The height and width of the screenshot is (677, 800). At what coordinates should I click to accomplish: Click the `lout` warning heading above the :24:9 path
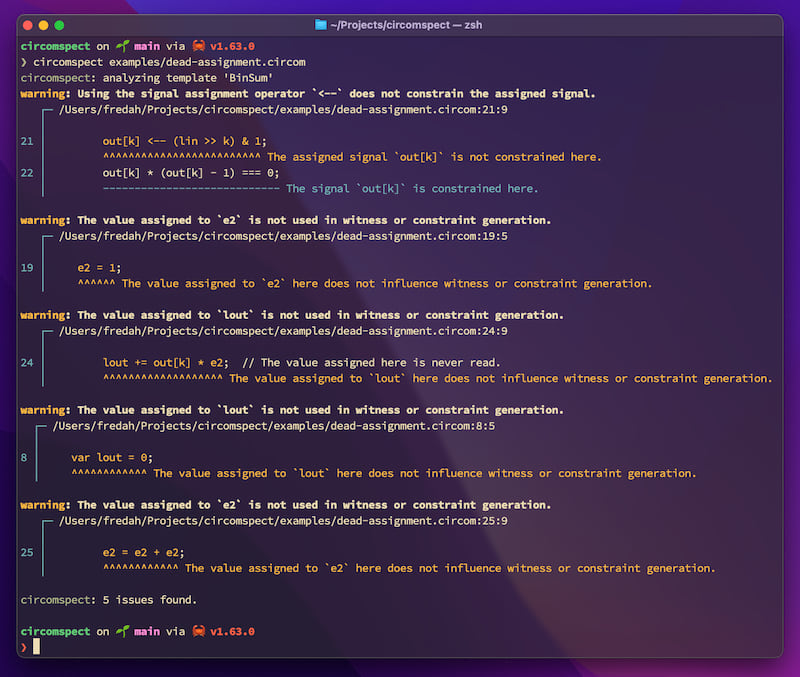[x=292, y=315]
